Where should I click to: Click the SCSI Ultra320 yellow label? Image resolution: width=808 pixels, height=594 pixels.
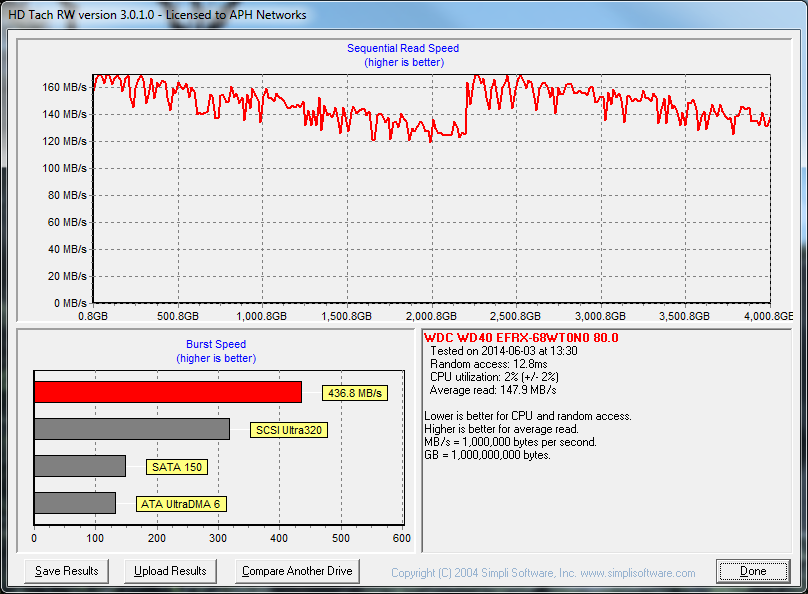291,430
